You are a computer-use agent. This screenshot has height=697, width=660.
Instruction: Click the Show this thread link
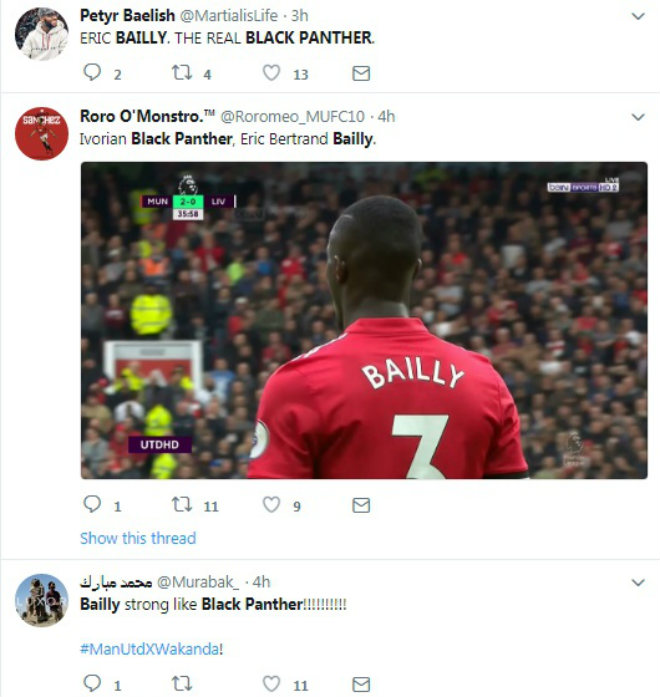pos(138,538)
